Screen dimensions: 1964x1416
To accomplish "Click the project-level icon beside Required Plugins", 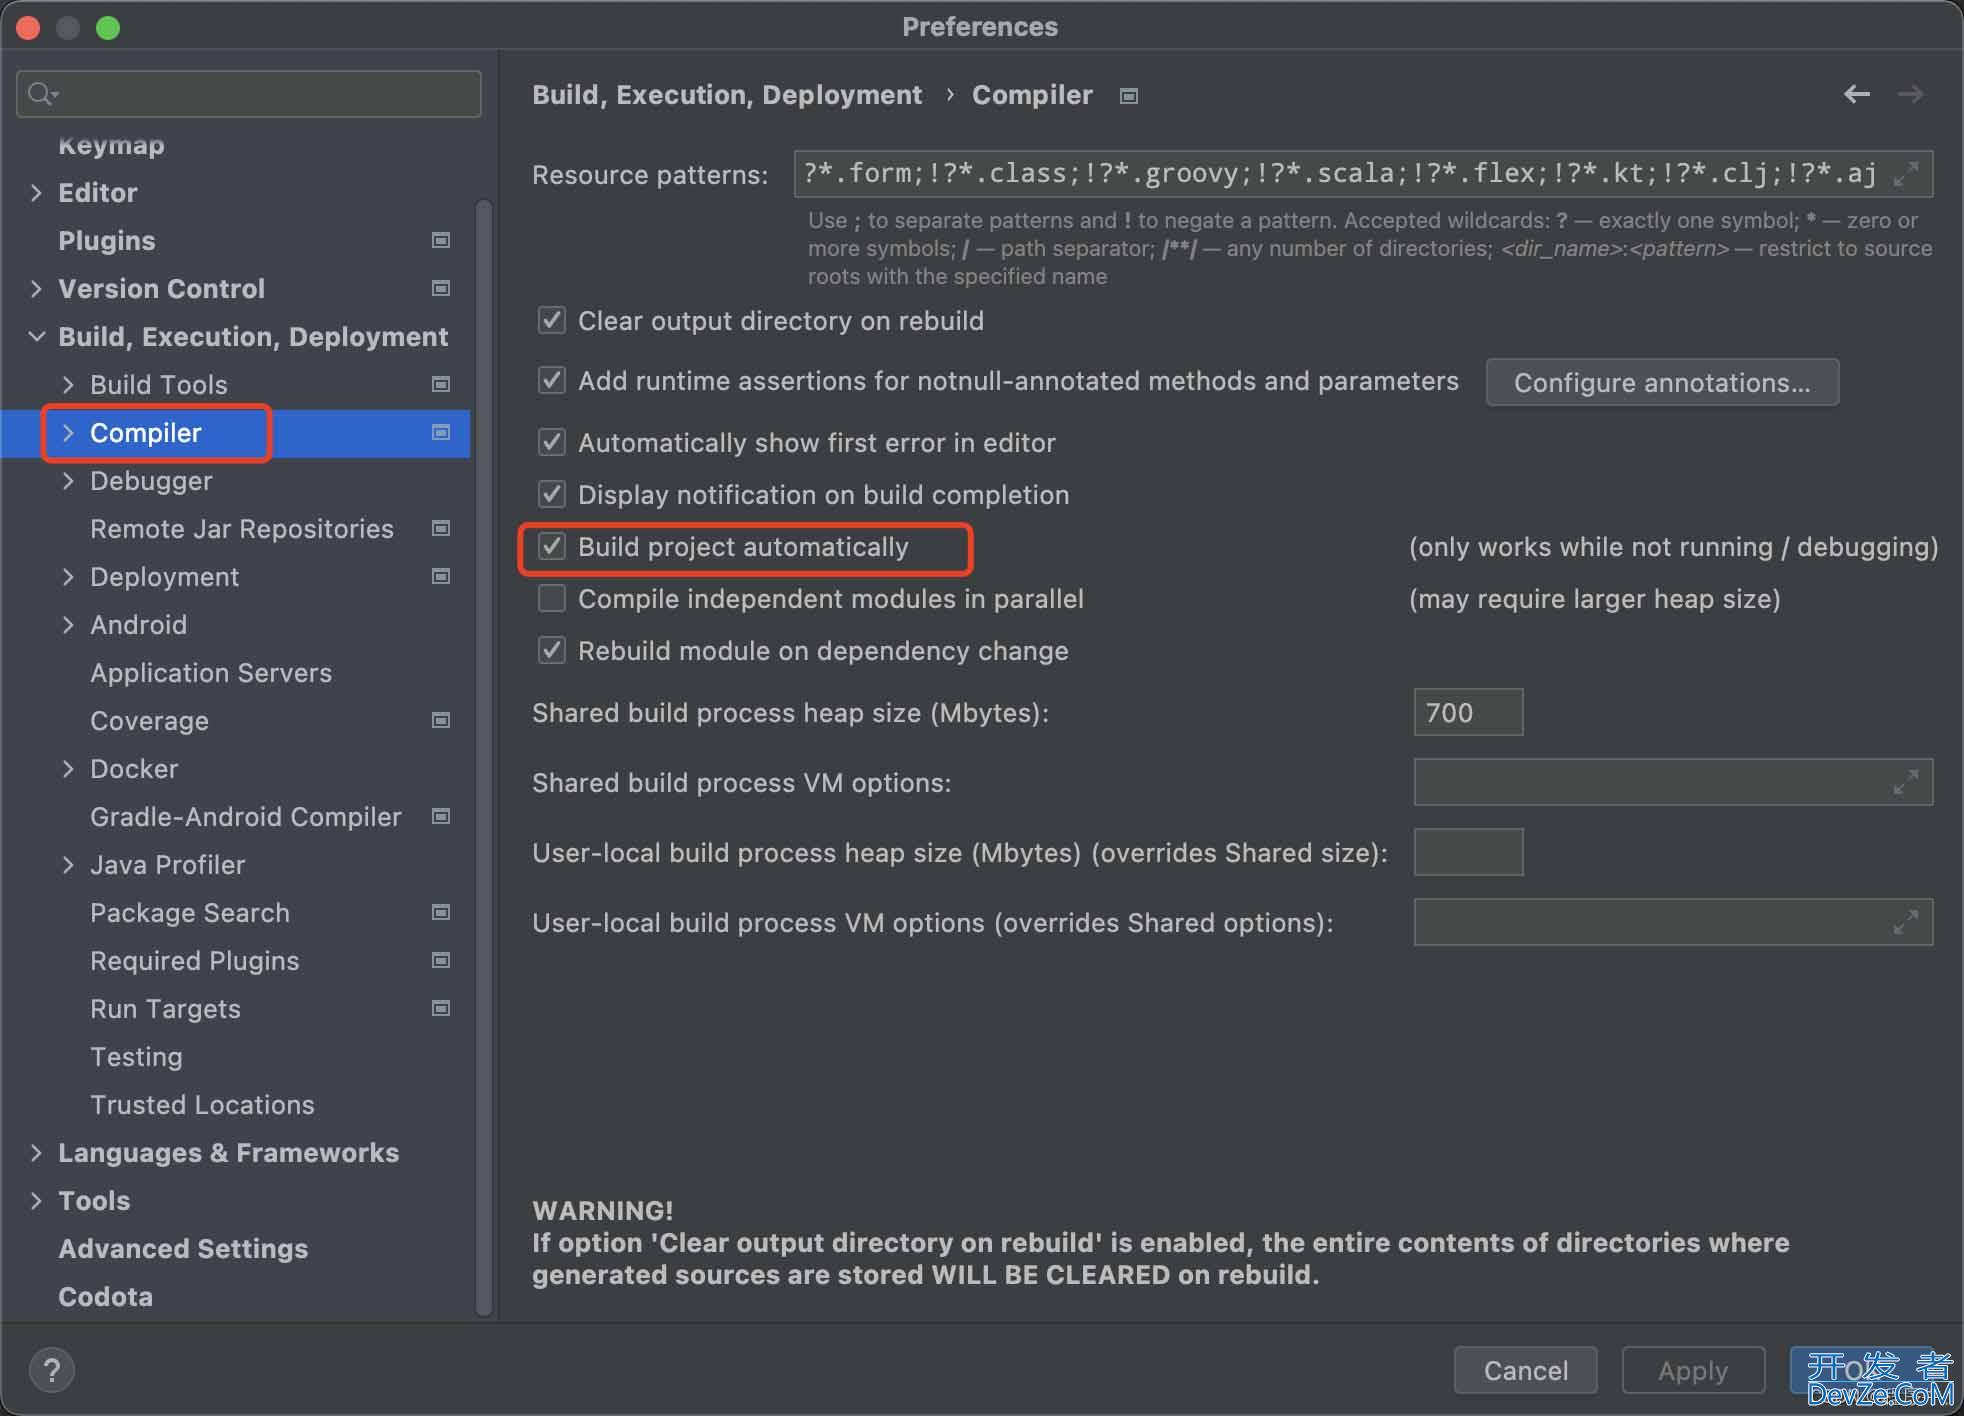I will [x=440, y=960].
